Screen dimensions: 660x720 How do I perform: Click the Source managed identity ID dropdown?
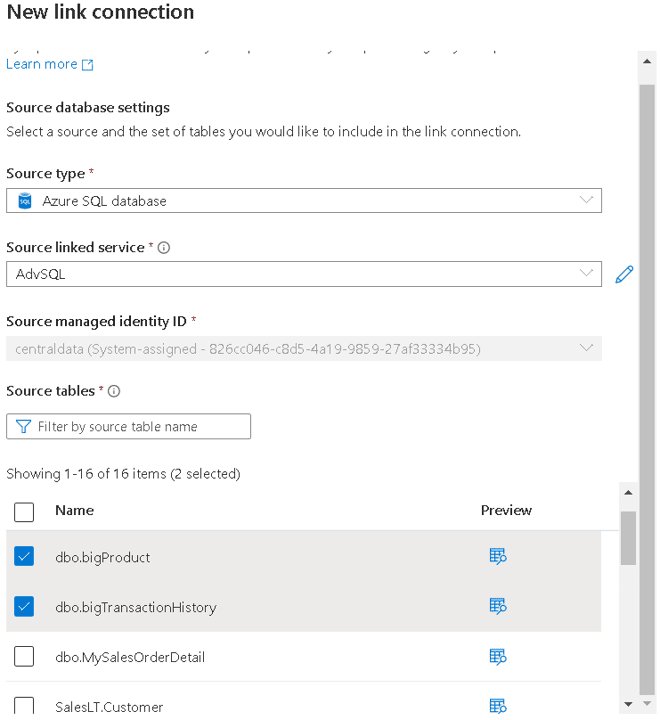click(x=304, y=349)
